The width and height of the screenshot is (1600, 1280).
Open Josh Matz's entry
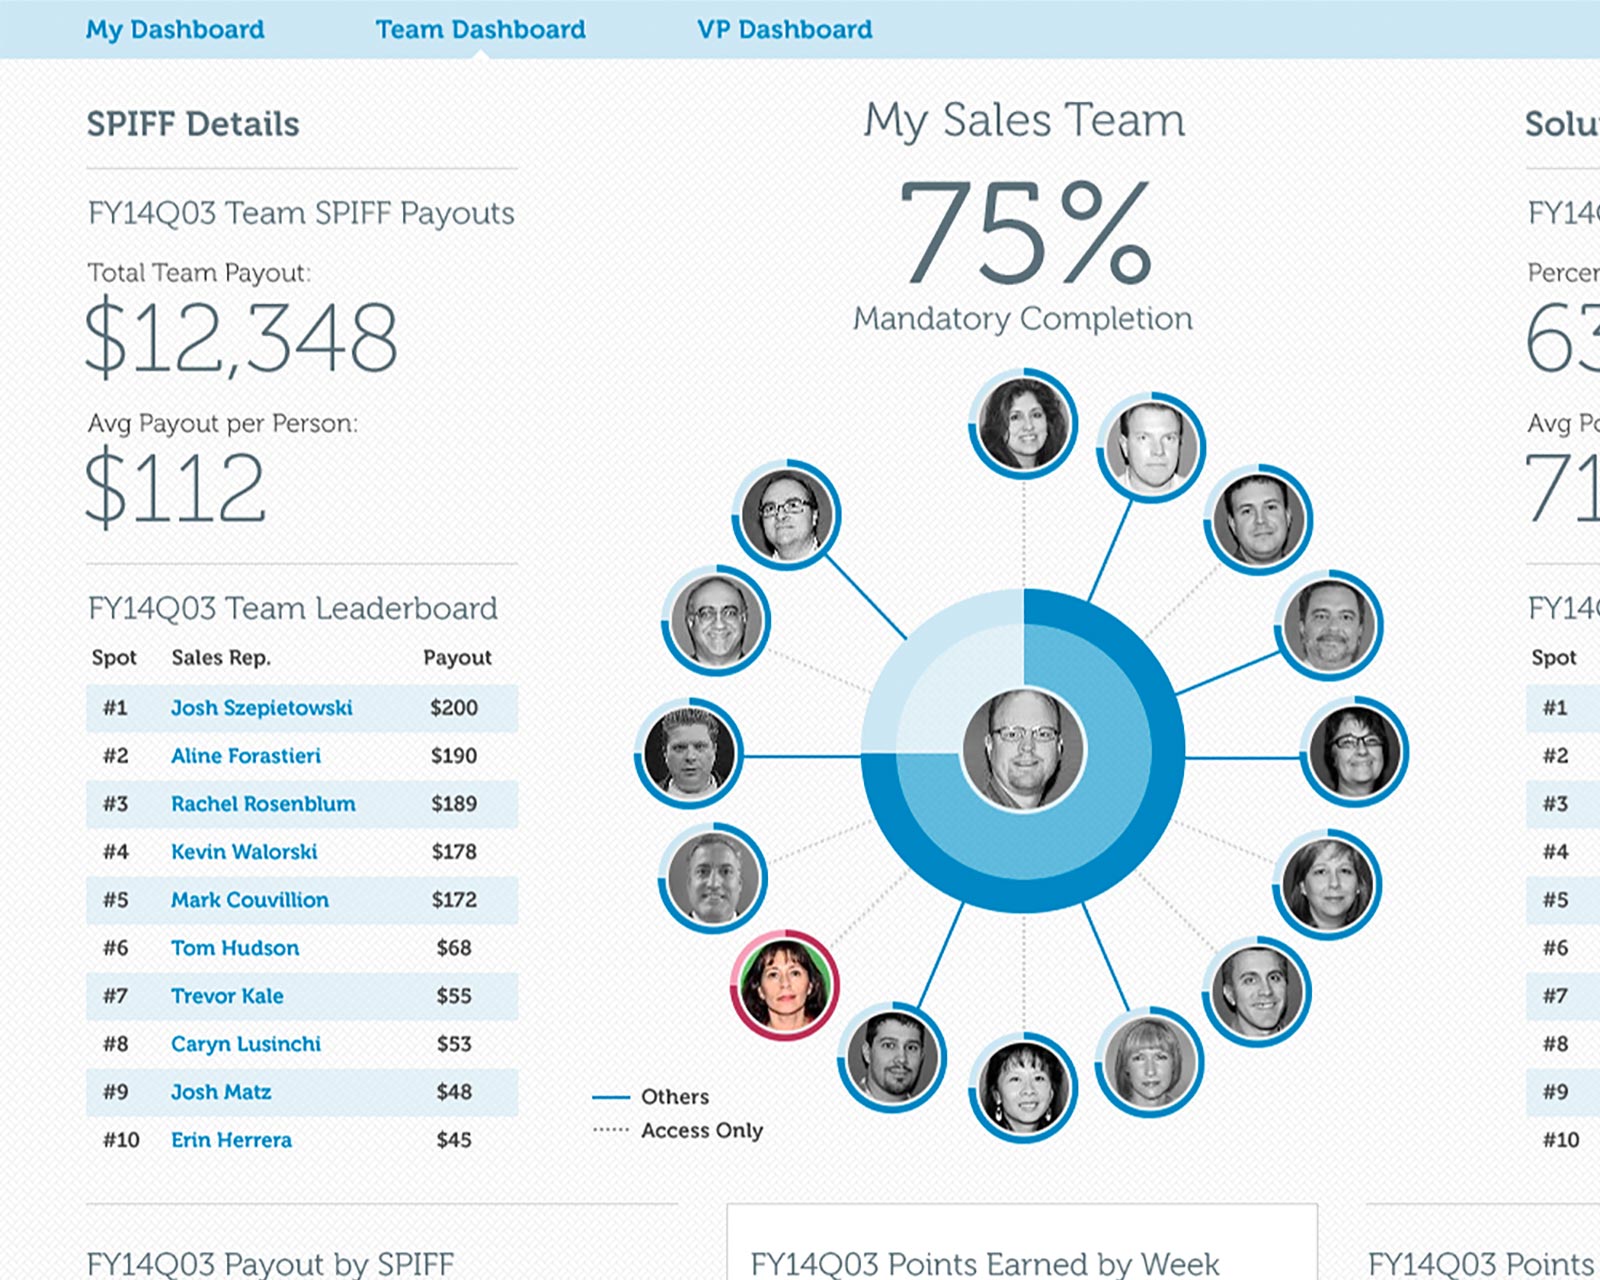coord(221,1092)
